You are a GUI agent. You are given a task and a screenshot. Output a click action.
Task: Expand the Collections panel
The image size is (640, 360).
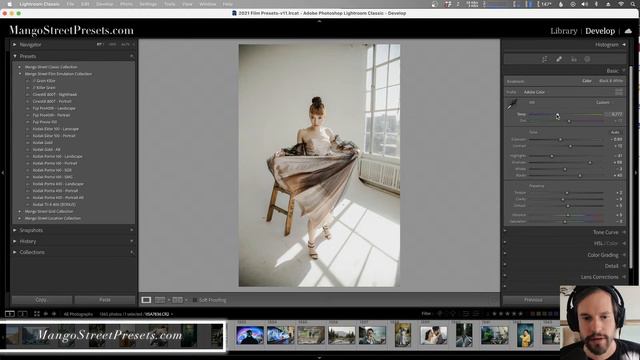click(15, 252)
